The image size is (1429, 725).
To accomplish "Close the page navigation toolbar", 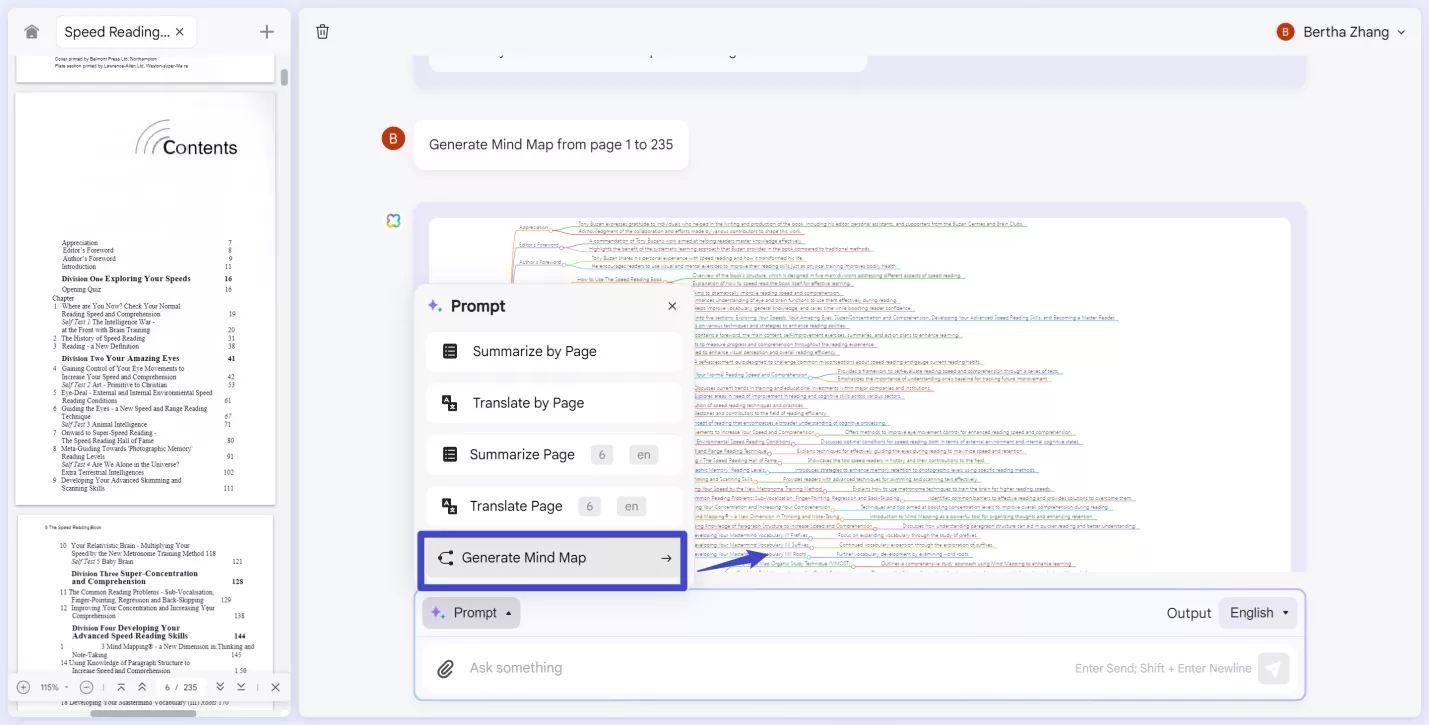I will 275,687.
